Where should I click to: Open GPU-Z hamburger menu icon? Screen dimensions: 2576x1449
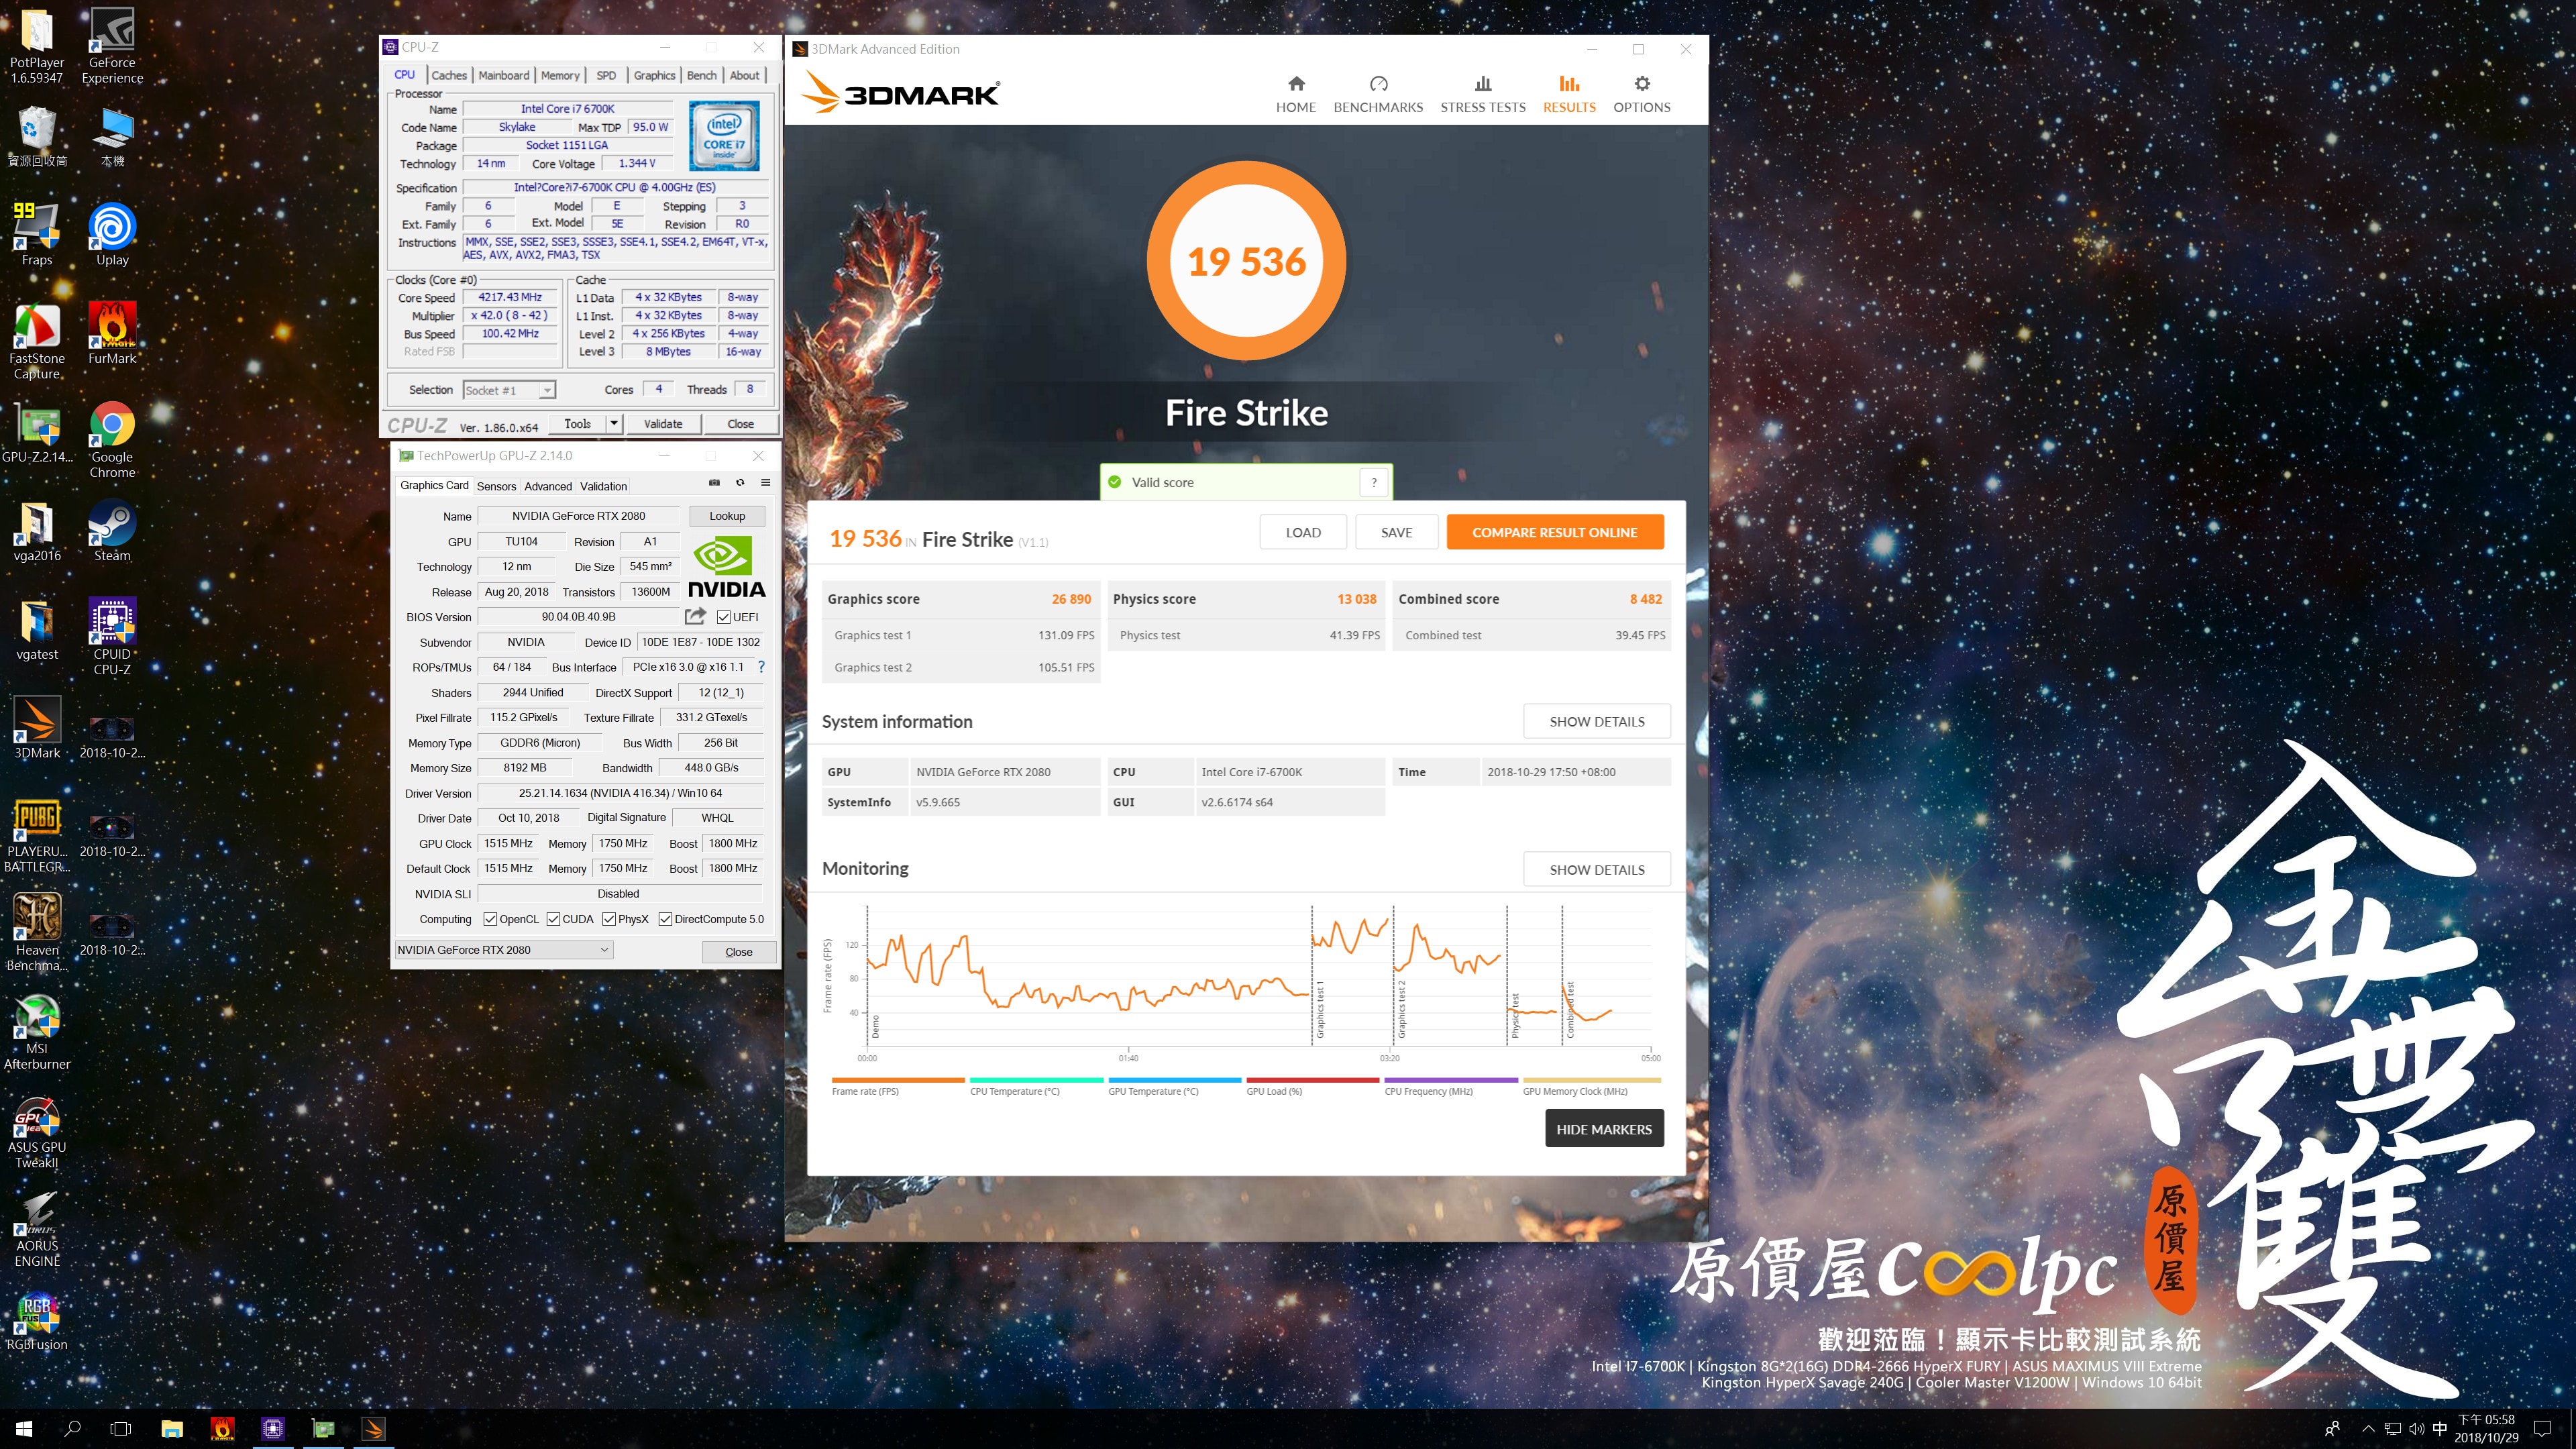(766, 482)
